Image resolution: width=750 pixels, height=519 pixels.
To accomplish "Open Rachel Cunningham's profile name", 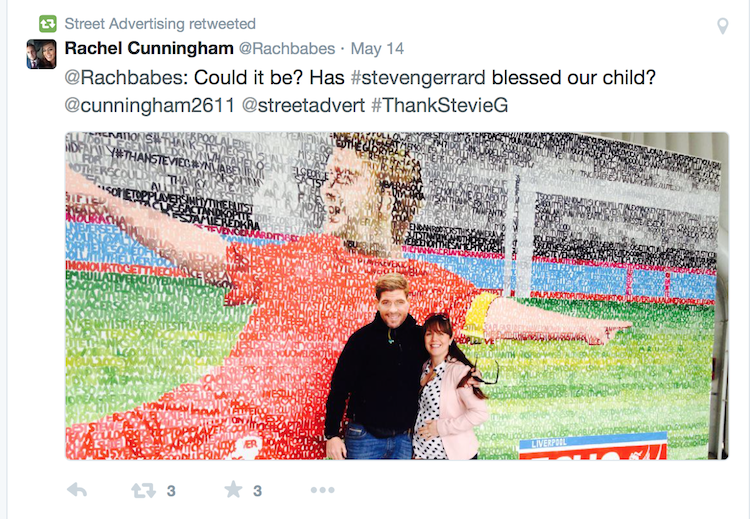I will tap(149, 48).
